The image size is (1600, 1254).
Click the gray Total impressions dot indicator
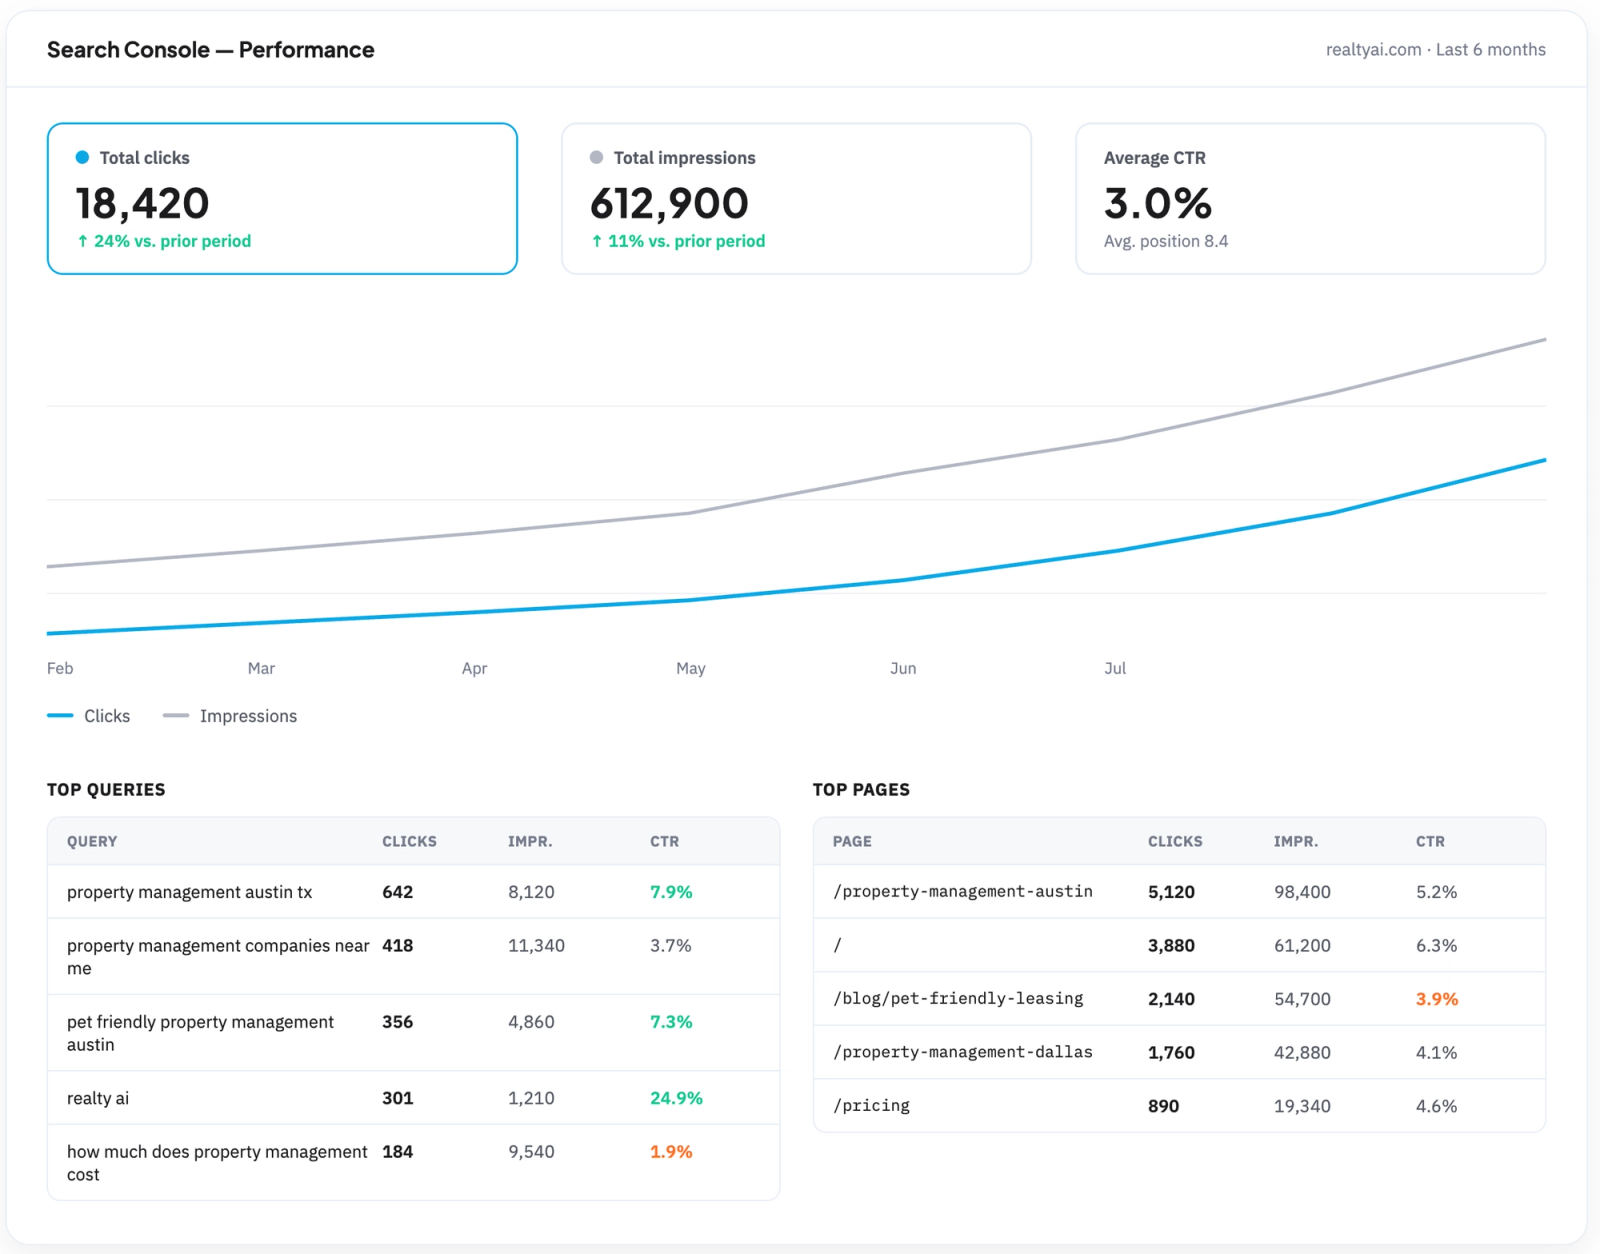coord(597,157)
